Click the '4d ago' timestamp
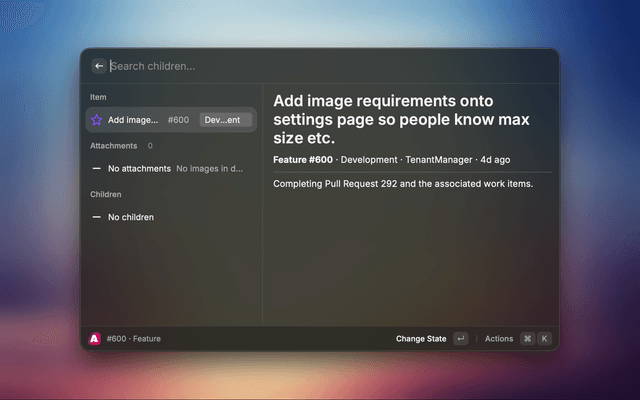 495,160
